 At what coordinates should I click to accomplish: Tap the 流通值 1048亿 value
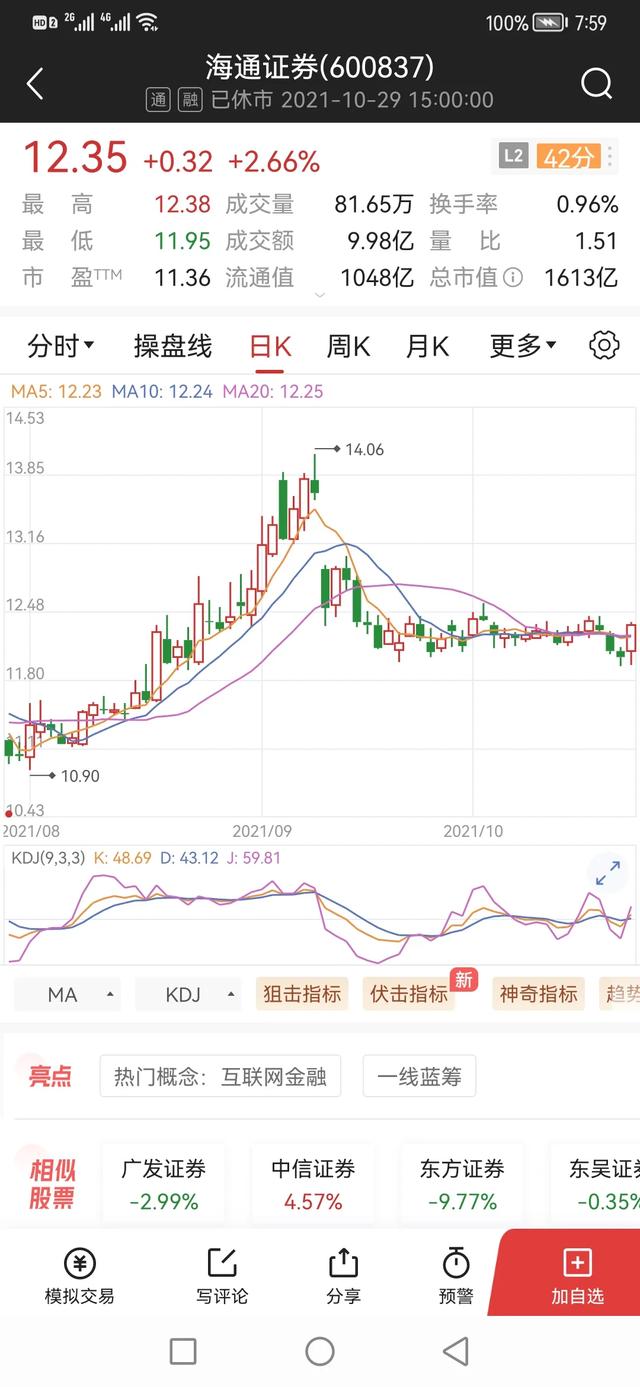[x=378, y=278]
